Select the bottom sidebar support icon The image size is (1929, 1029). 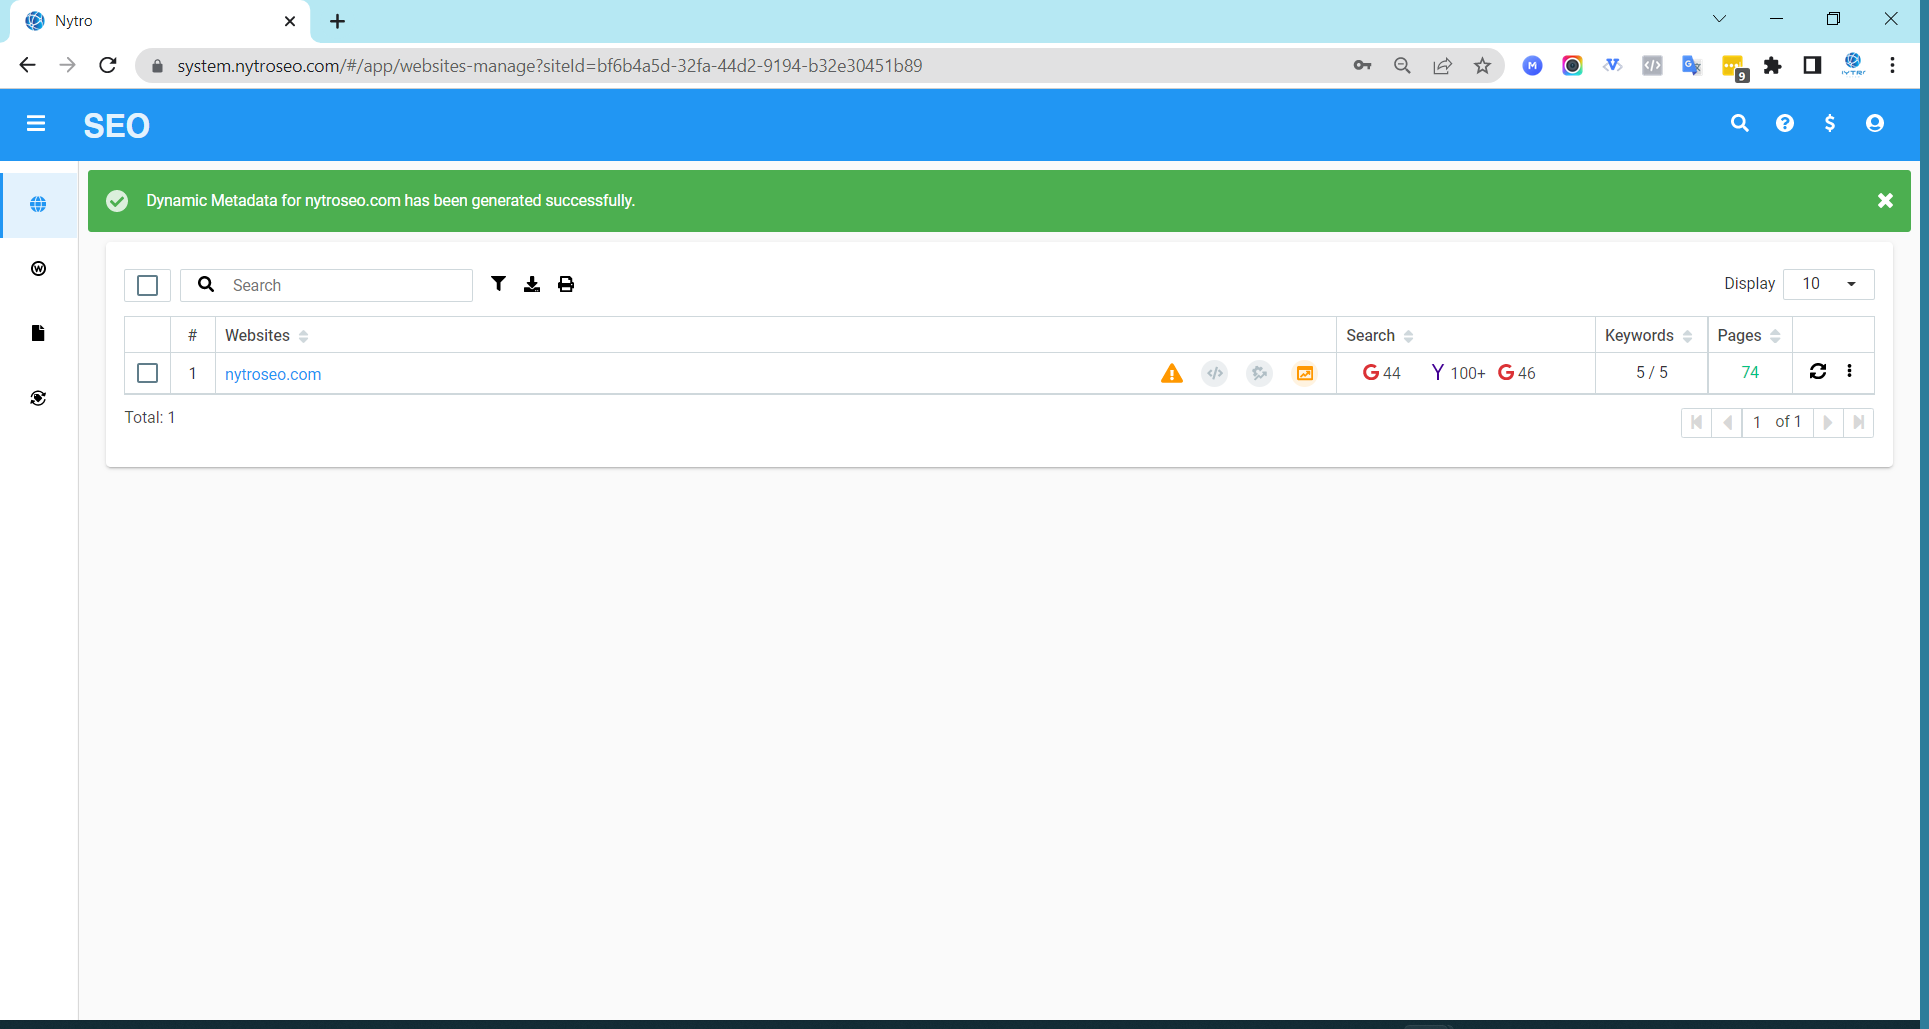38,398
